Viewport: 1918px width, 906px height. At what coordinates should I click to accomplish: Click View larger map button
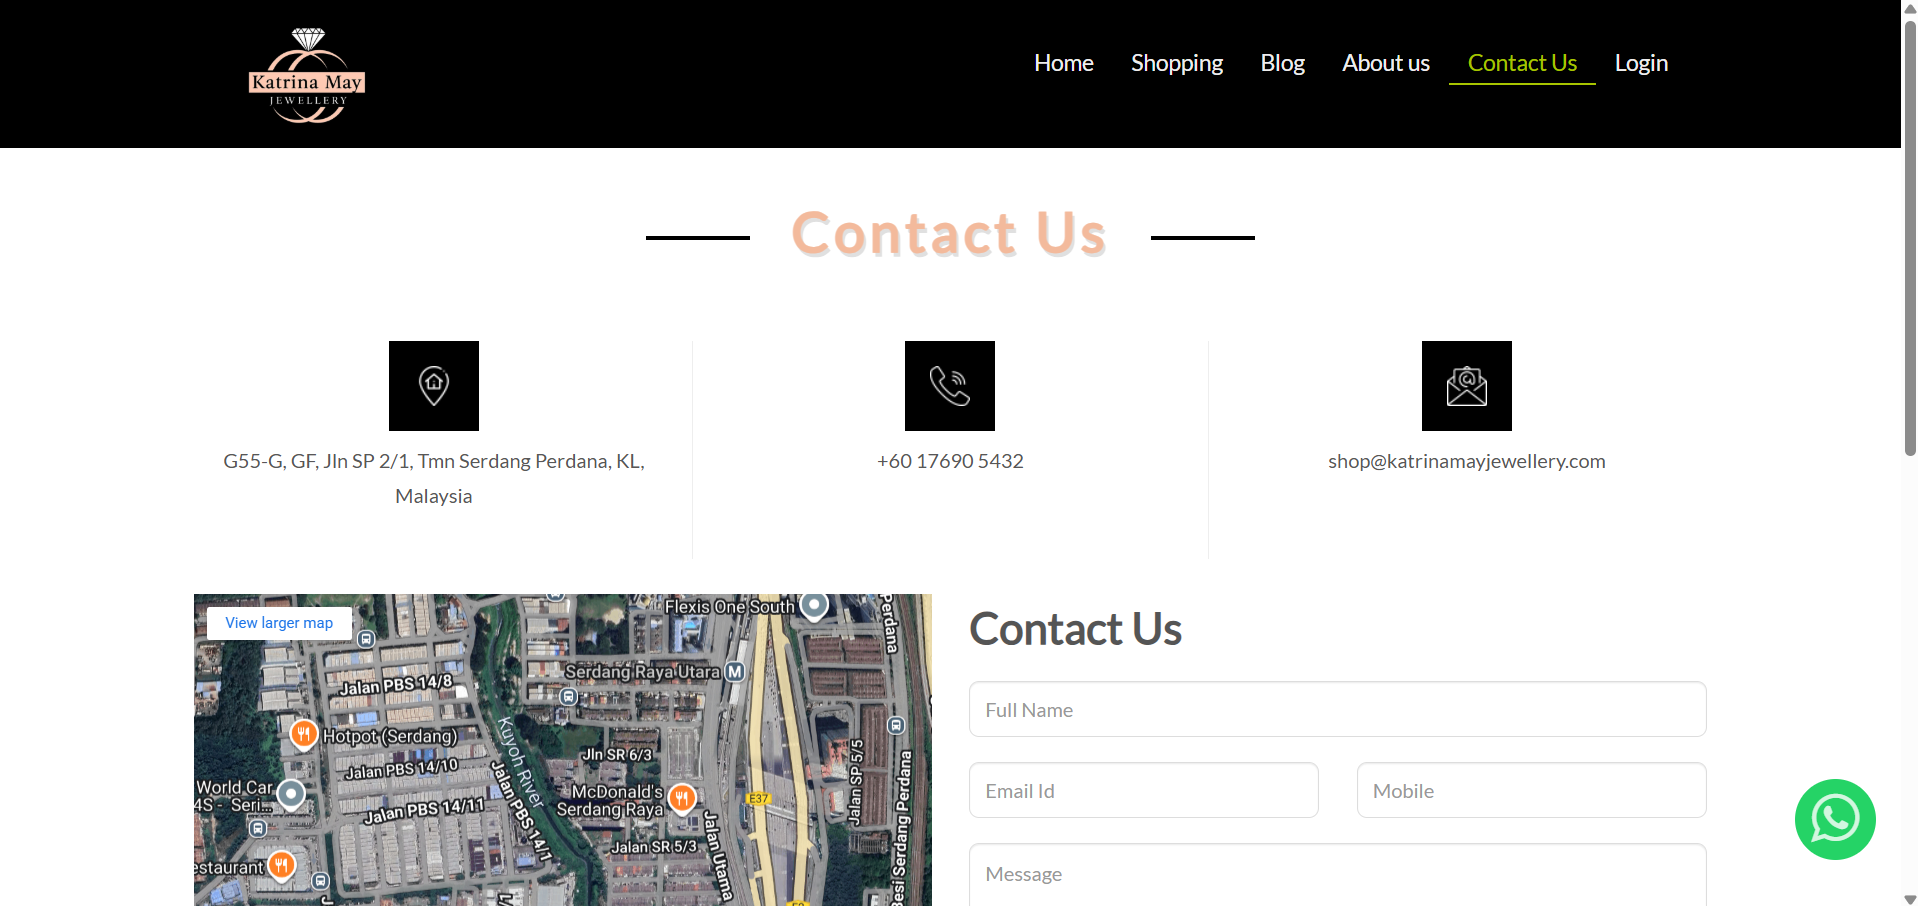279,623
